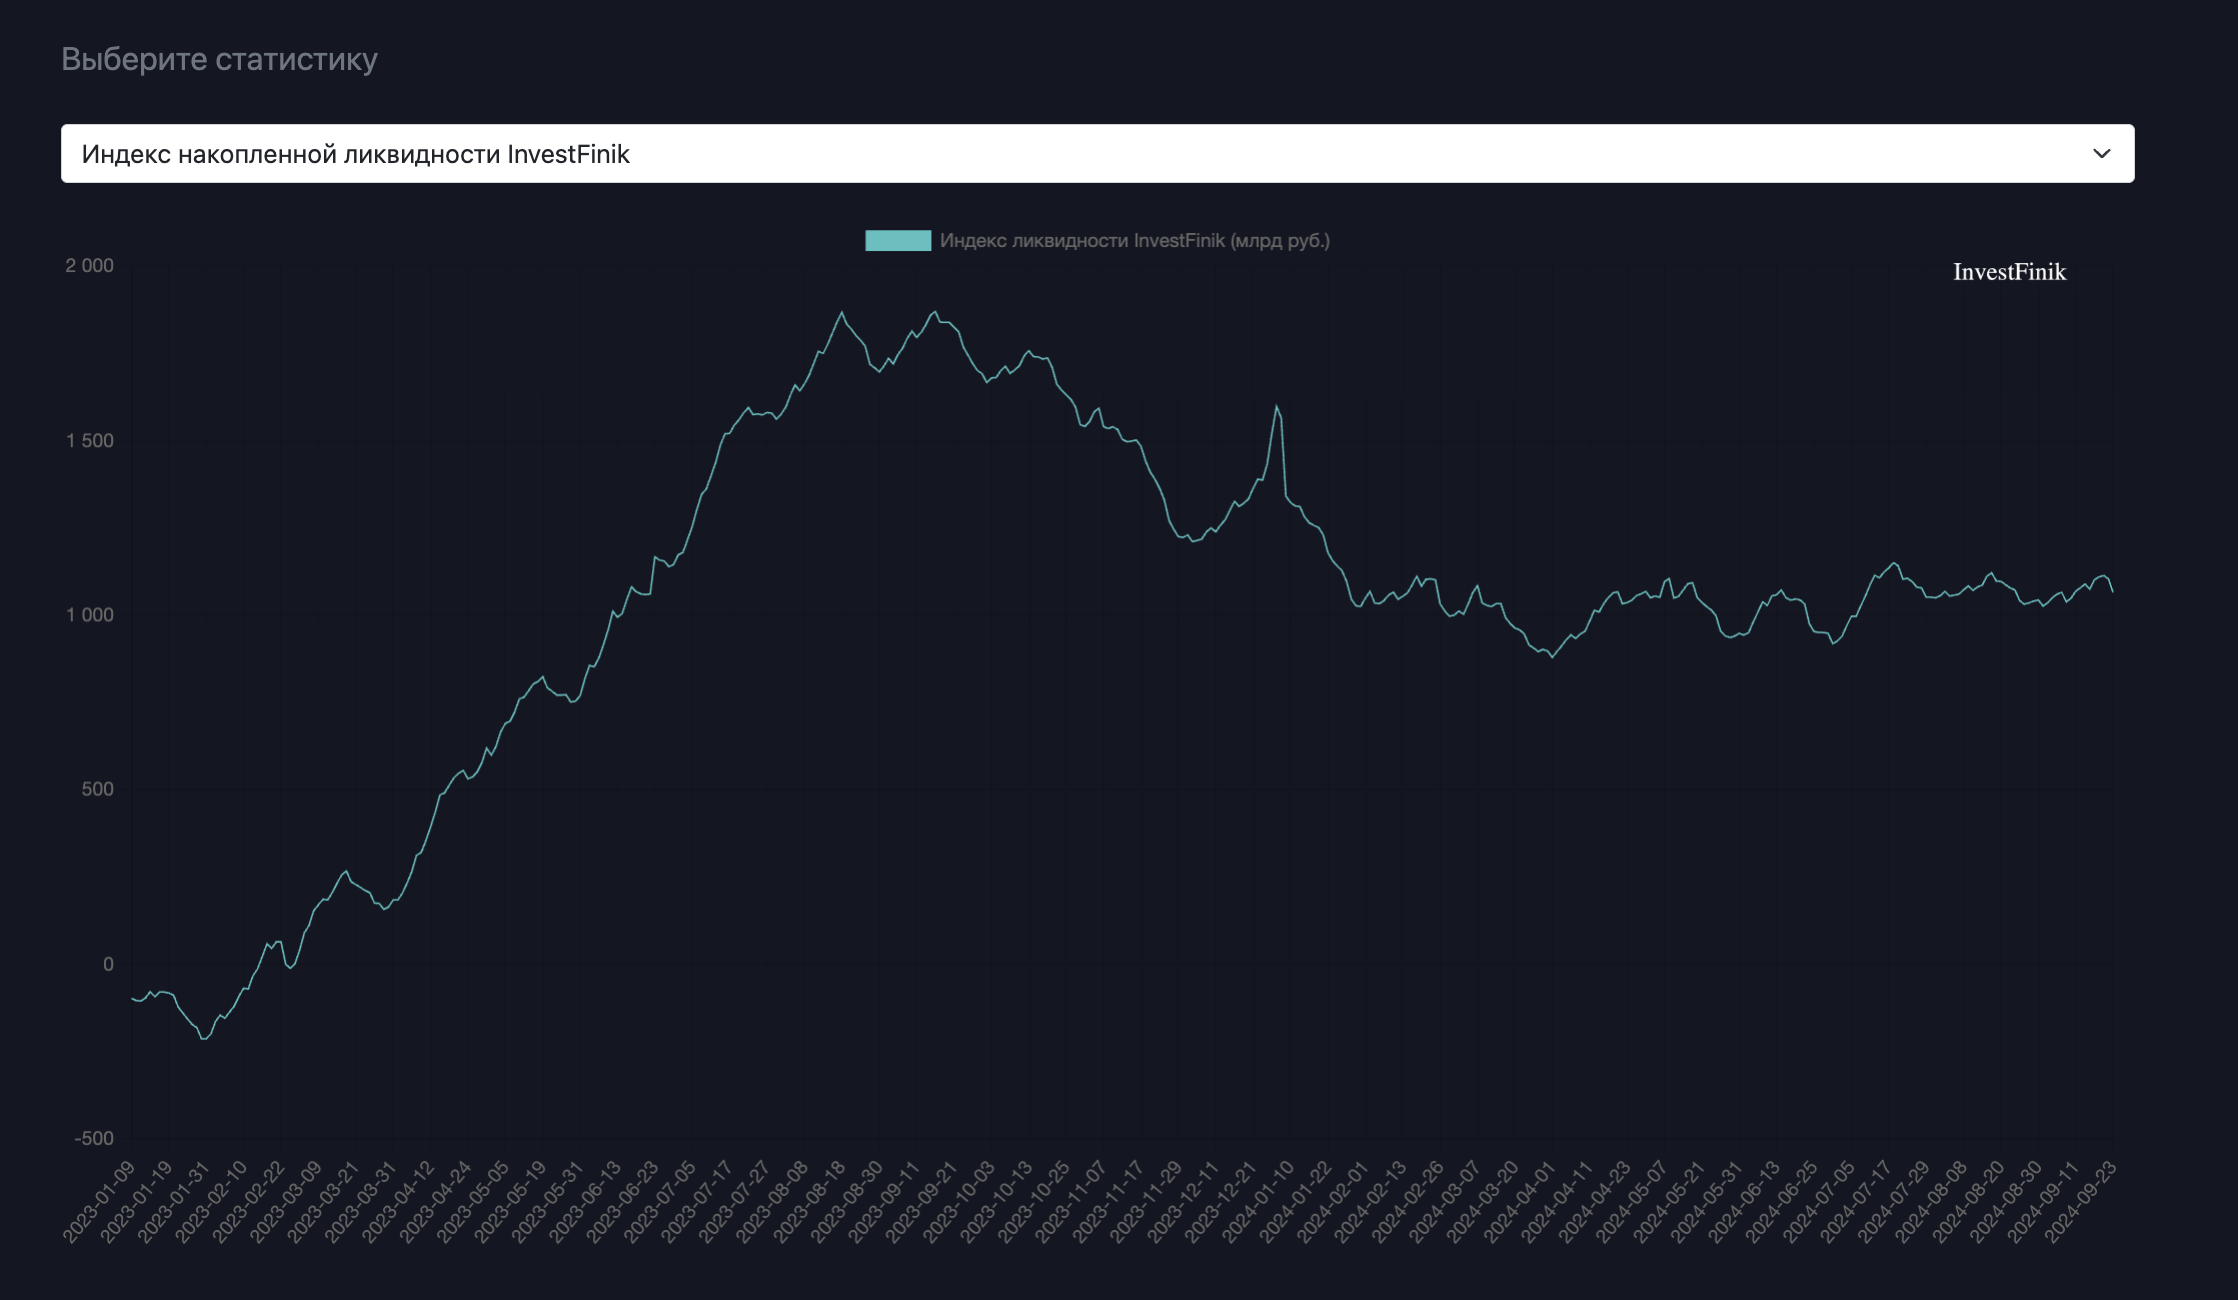The image size is (2238, 1300).
Task: Open the Индекс накопленной ликвидности InvestFinik dropdown
Action: [x=1097, y=154]
